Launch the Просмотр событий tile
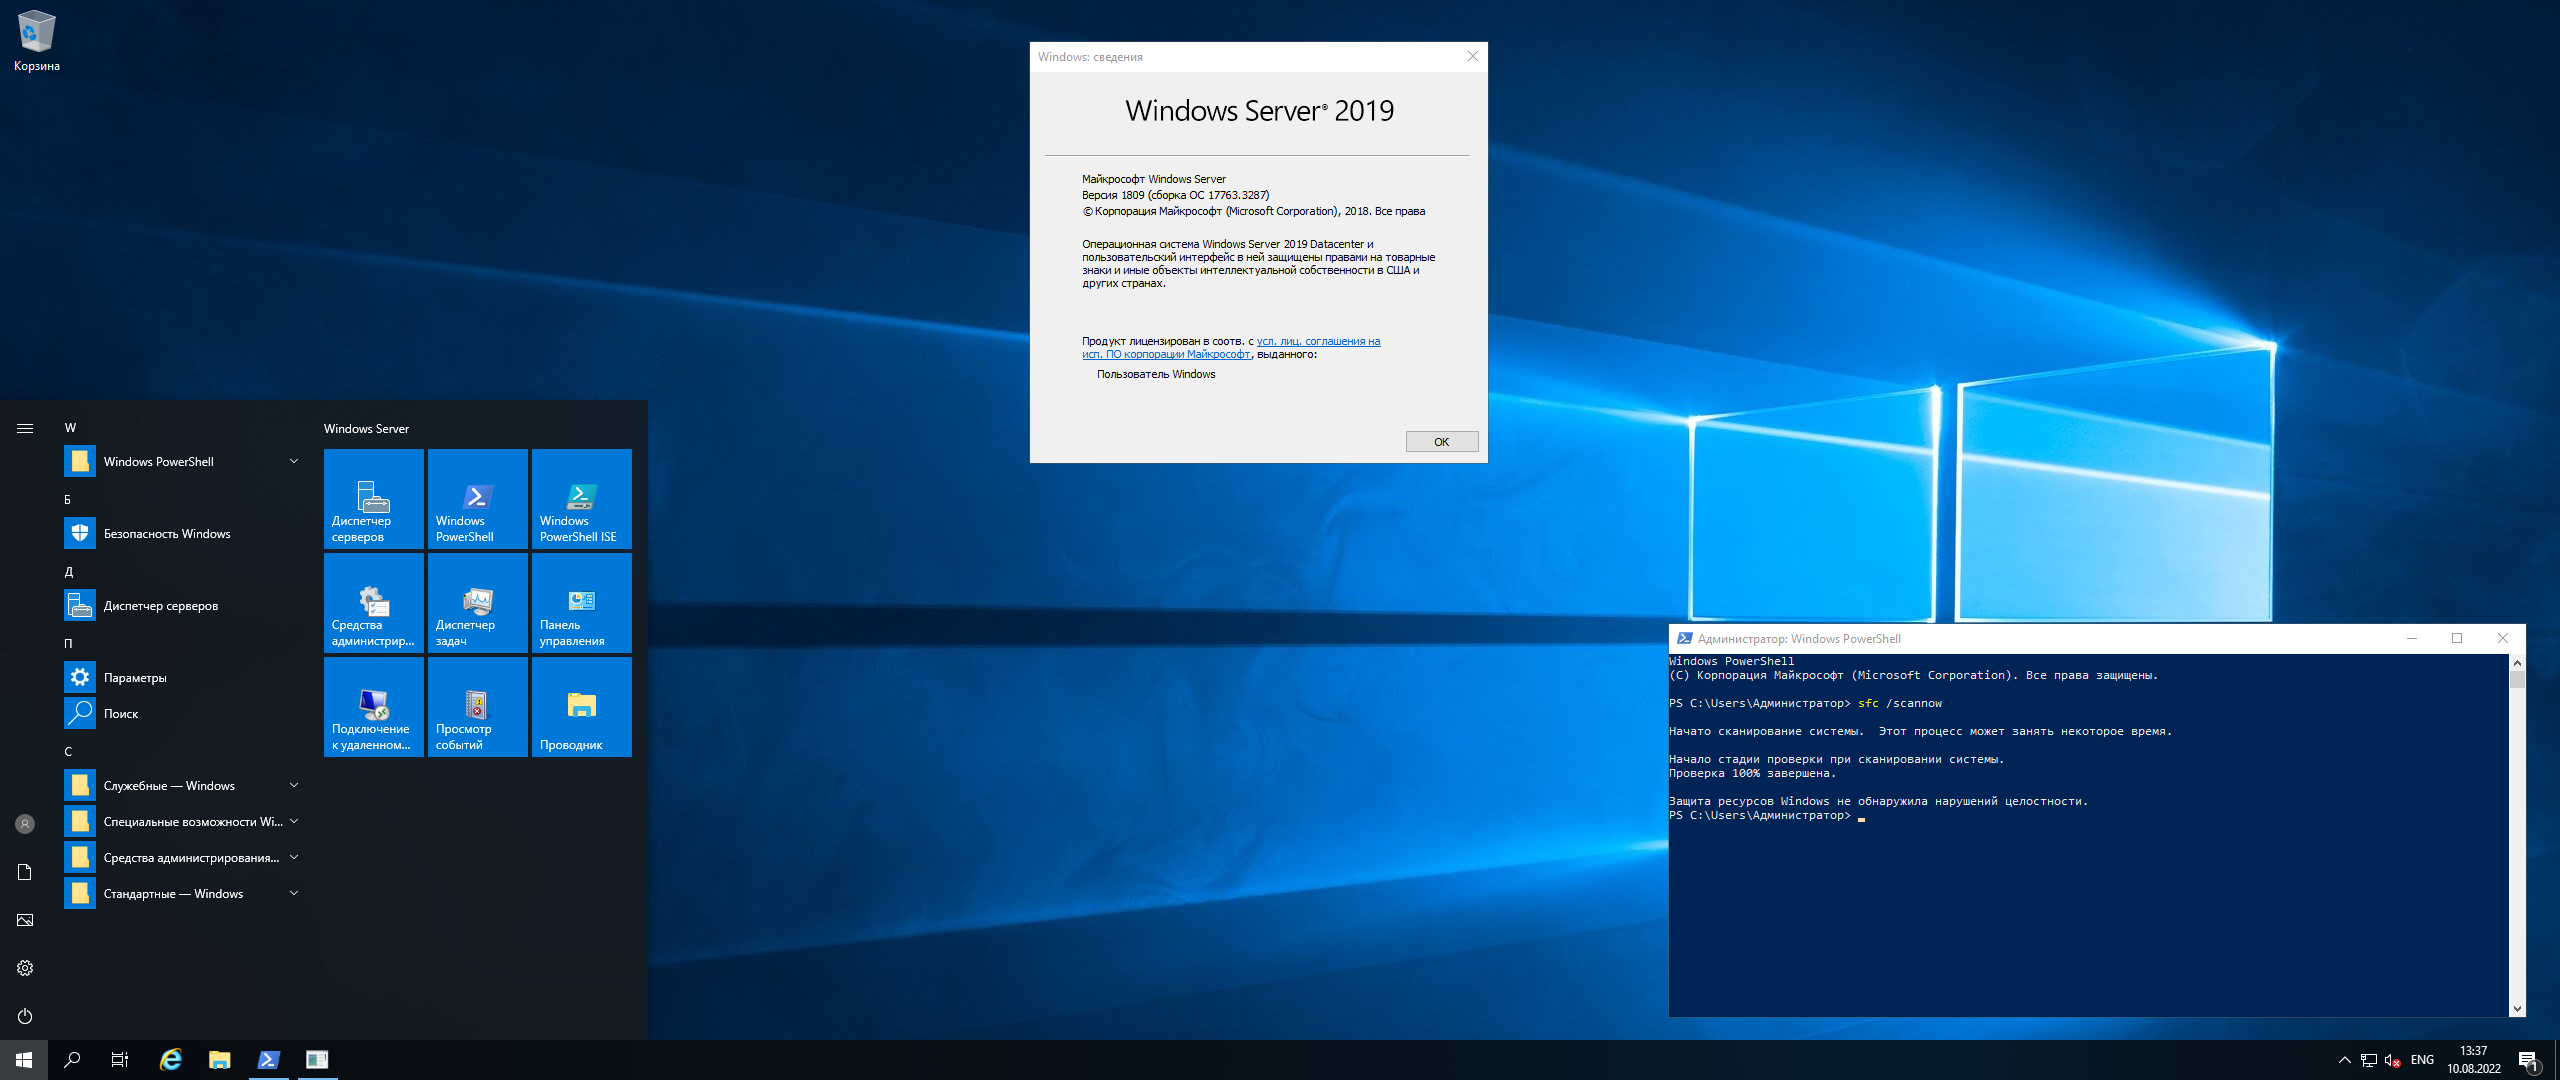Screen dimensions: 2560x1080 pyautogui.click(x=478, y=707)
